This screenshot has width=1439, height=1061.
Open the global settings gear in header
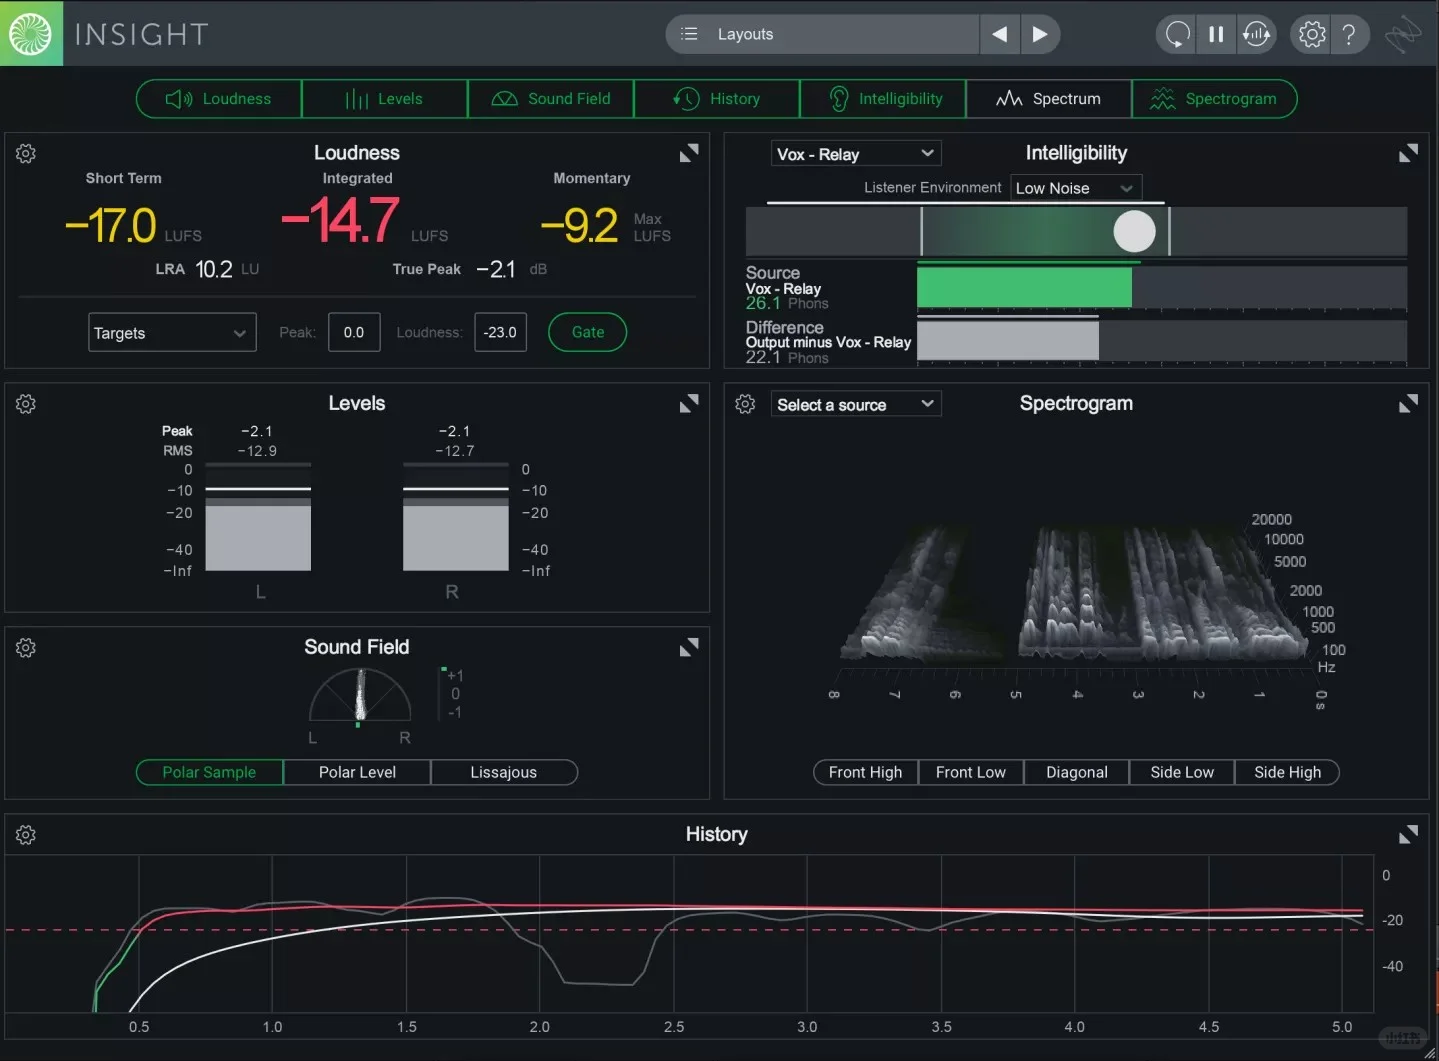click(x=1311, y=34)
